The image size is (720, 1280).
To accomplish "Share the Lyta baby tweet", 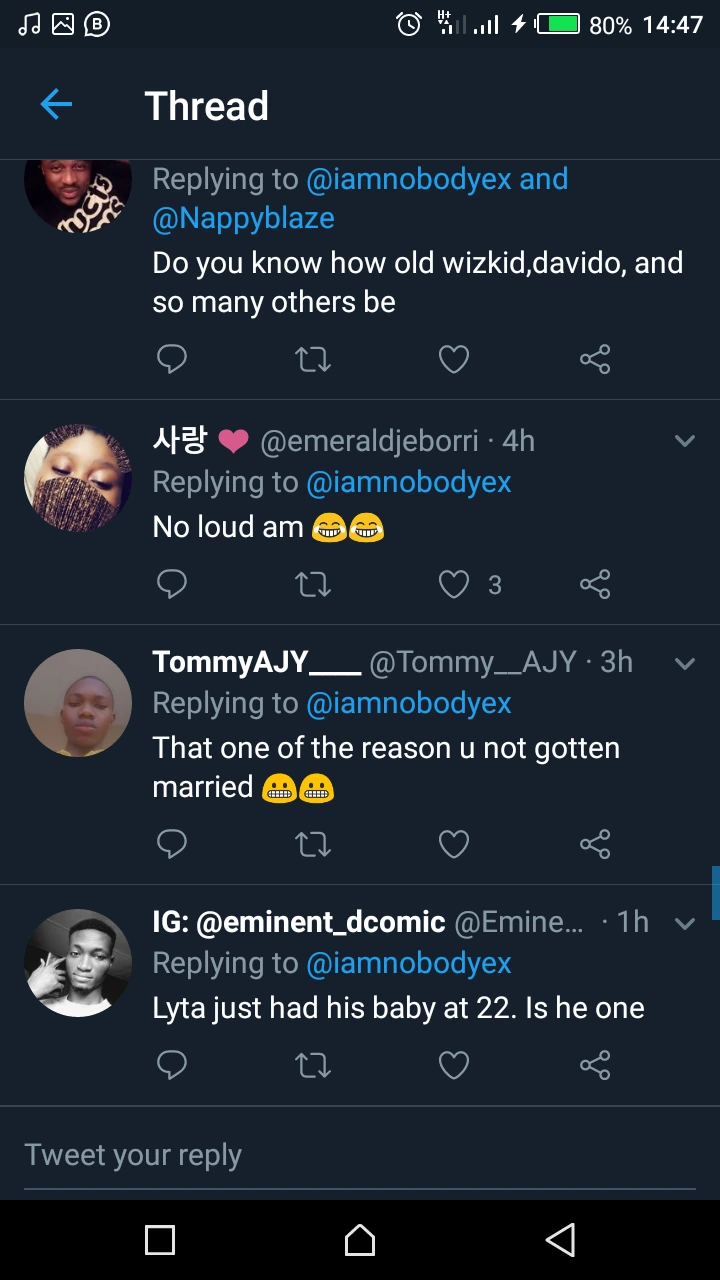I will click(x=595, y=1066).
